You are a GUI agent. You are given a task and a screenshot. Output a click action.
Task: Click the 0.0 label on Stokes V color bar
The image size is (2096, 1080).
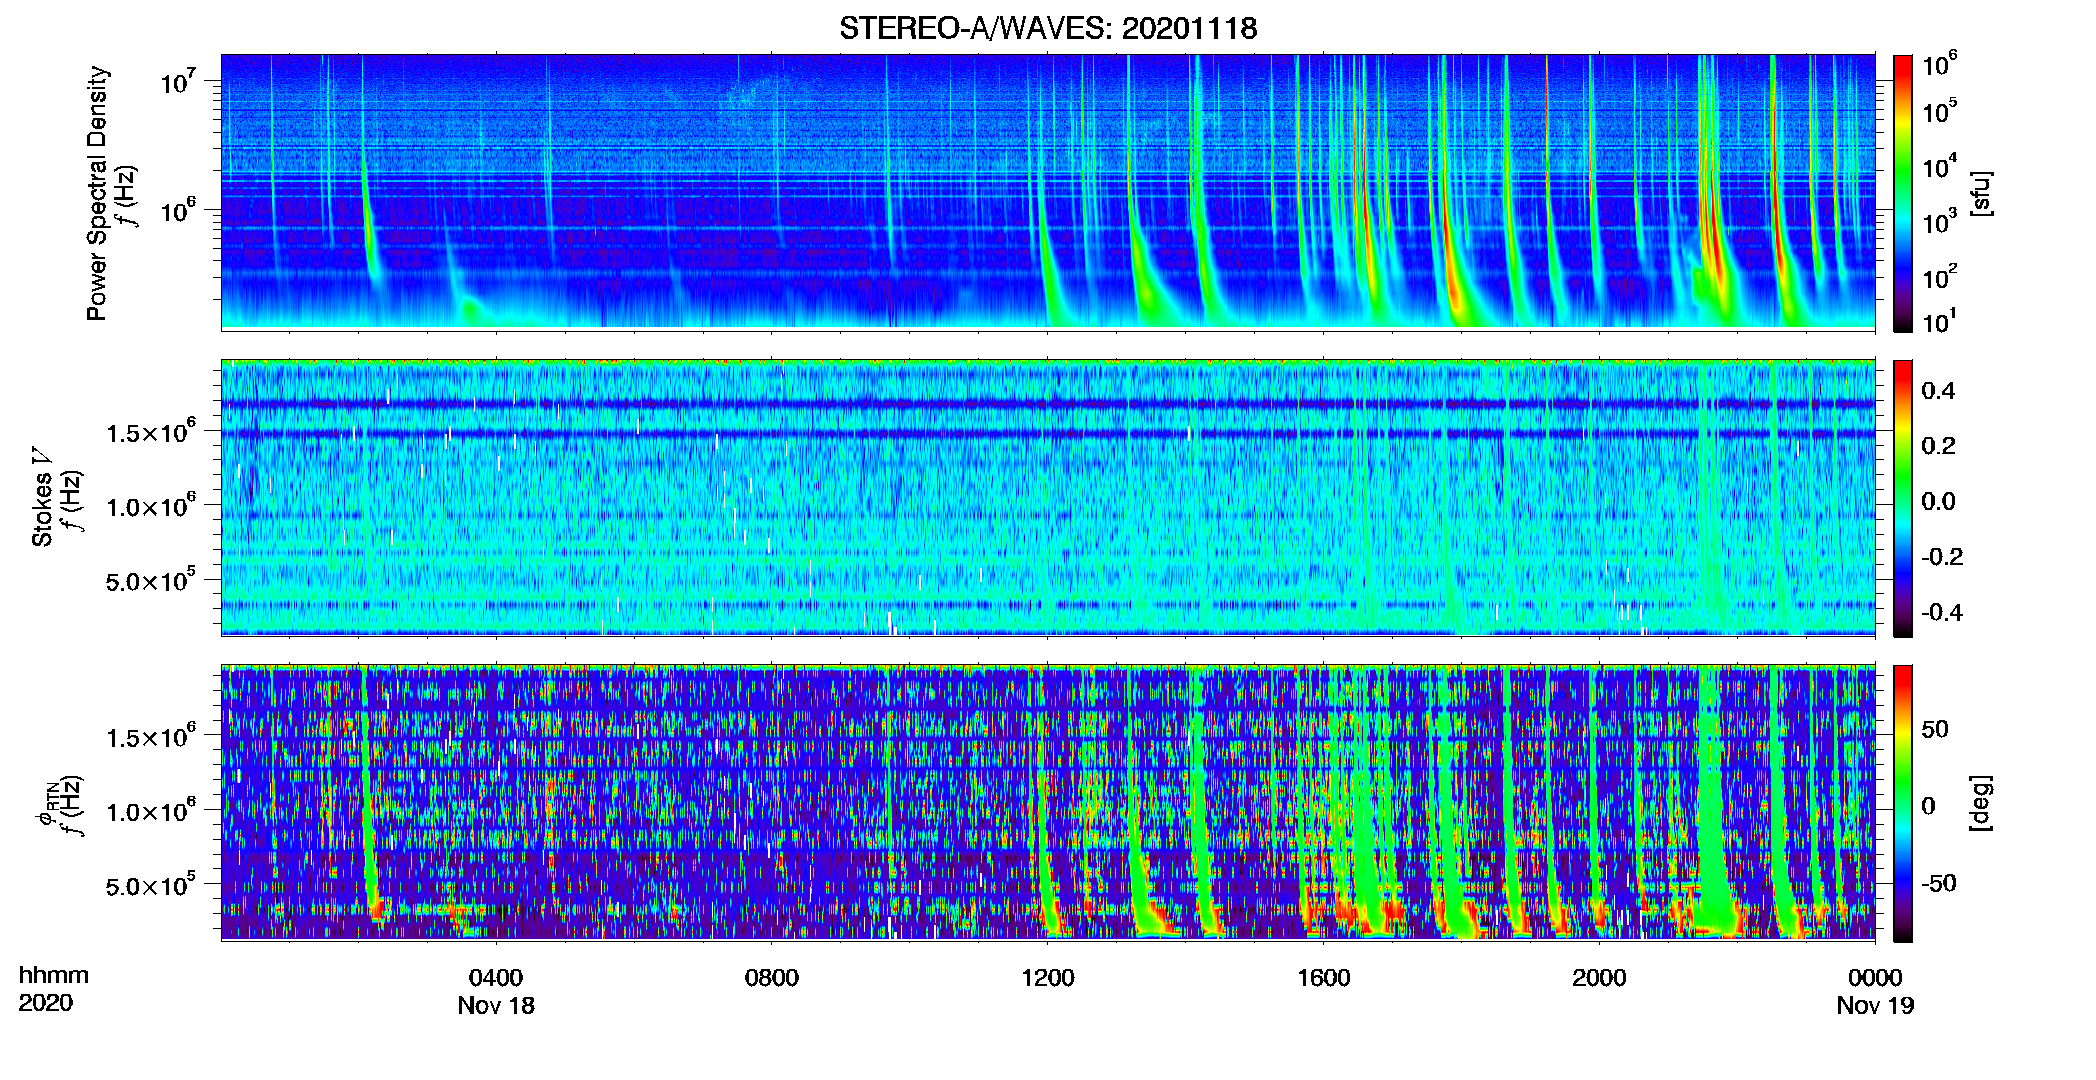click(1938, 502)
